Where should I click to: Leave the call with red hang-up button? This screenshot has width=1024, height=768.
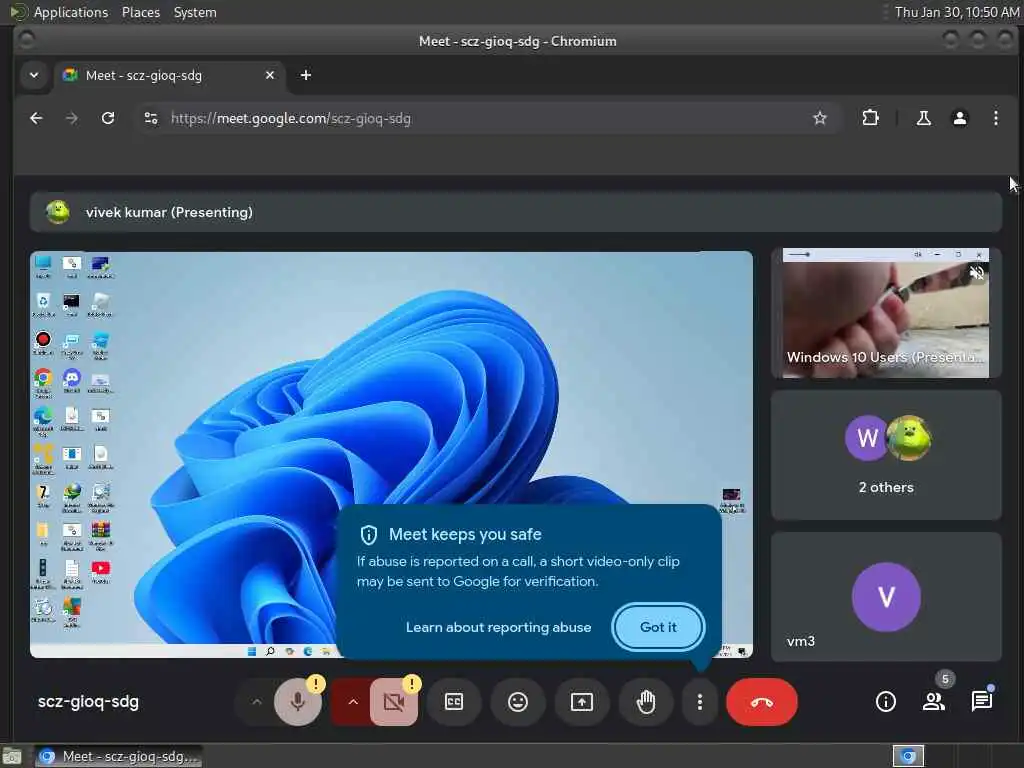761,702
